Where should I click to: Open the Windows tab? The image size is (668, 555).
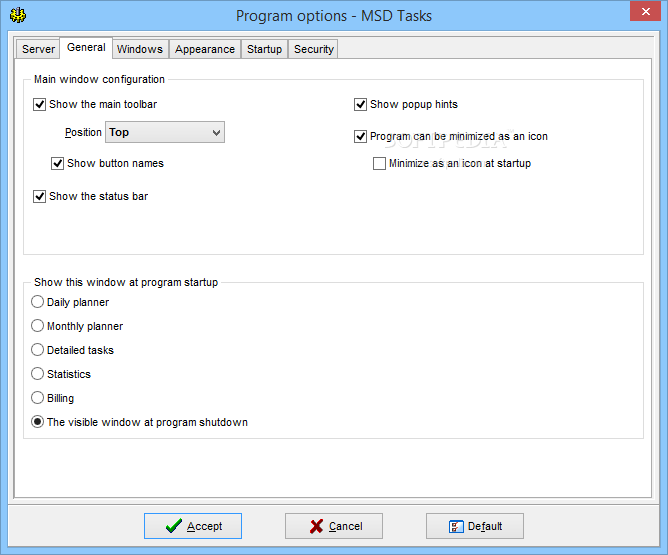(x=140, y=49)
